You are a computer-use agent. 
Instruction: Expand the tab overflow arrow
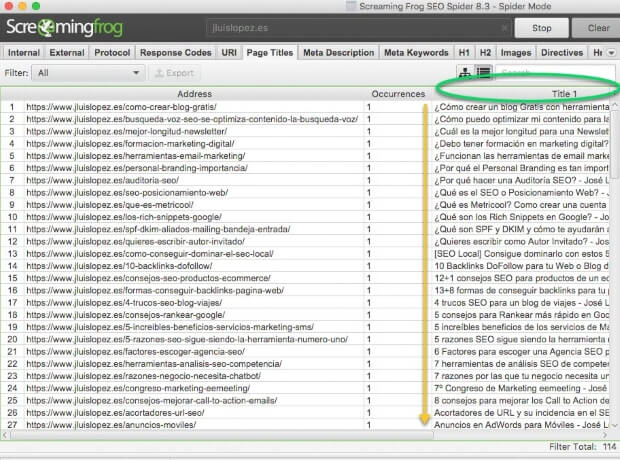pos(611,53)
